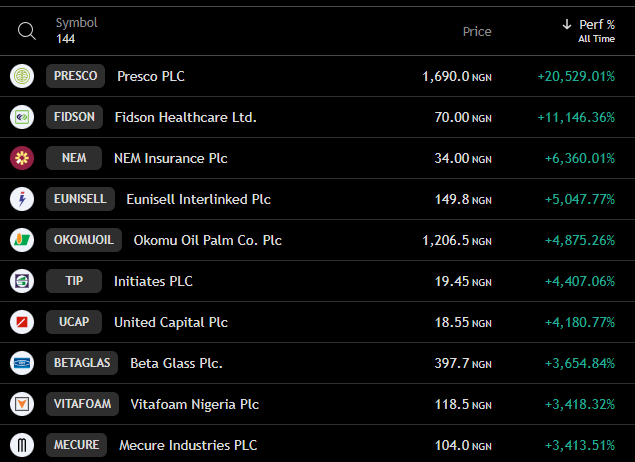Click the descending sort arrow beside Perf %
The height and width of the screenshot is (462, 635).
click(x=567, y=24)
